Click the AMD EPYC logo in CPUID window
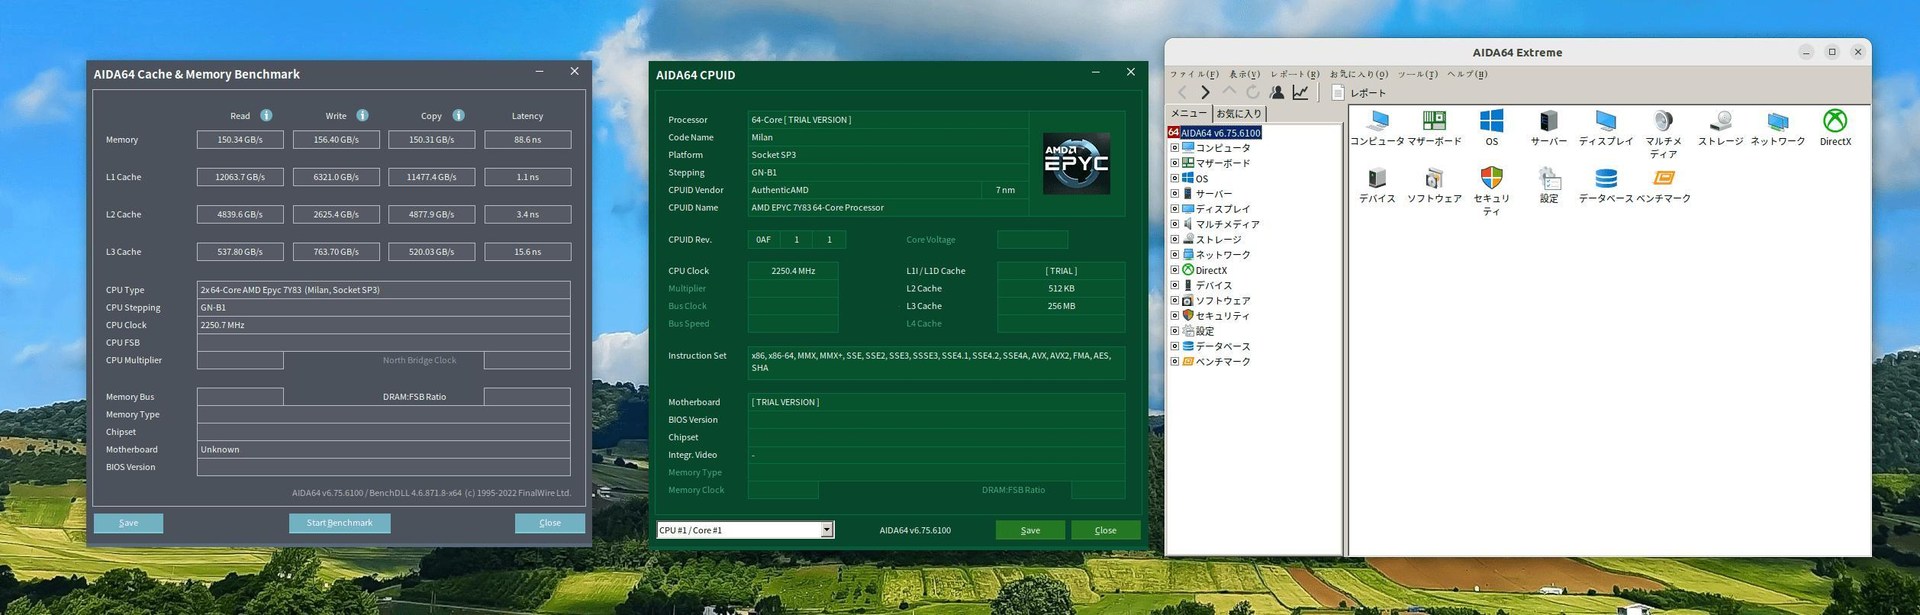Screen dimensions: 1920x615 pyautogui.click(x=1076, y=163)
